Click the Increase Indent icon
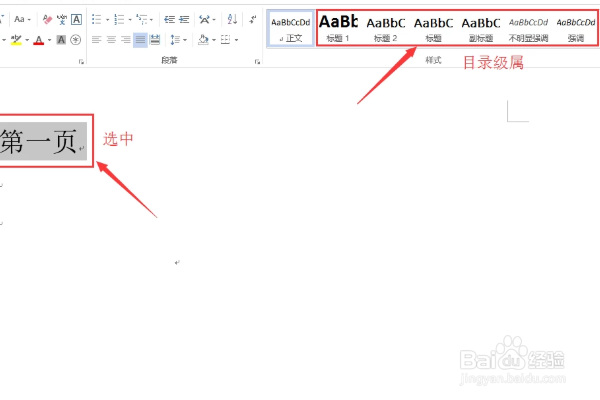Screen dimensions: 600x400 click(x=184, y=19)
